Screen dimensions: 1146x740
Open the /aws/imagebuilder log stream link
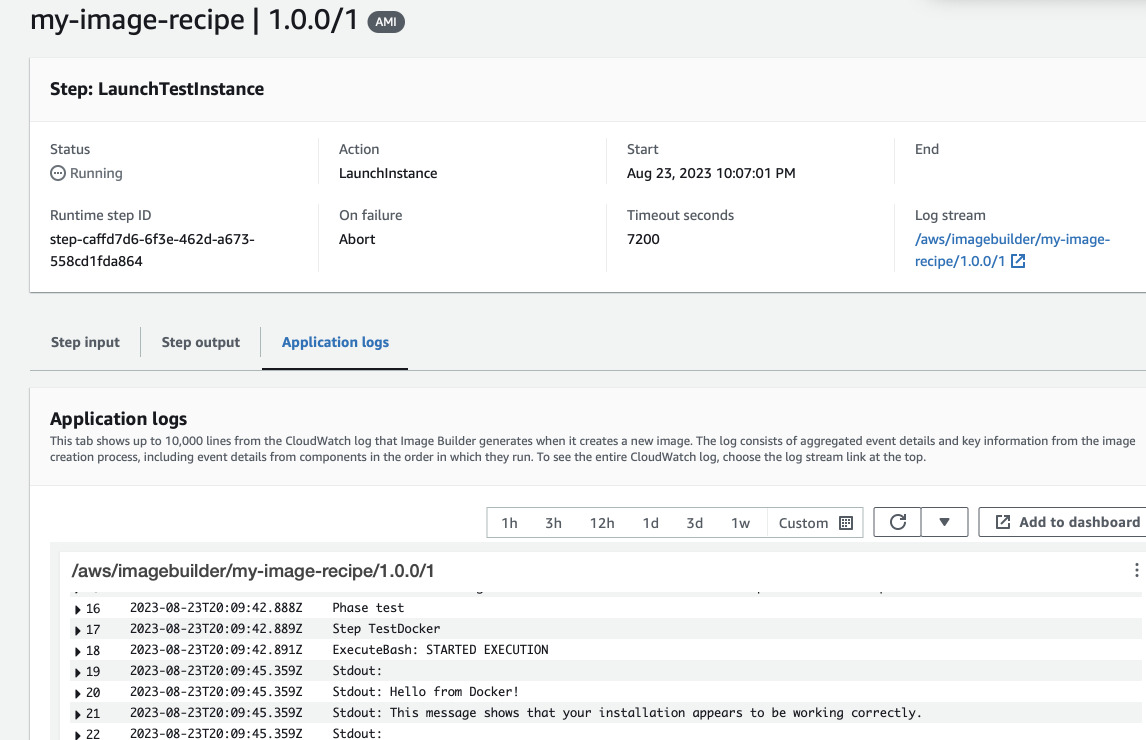click(1012, 250)
